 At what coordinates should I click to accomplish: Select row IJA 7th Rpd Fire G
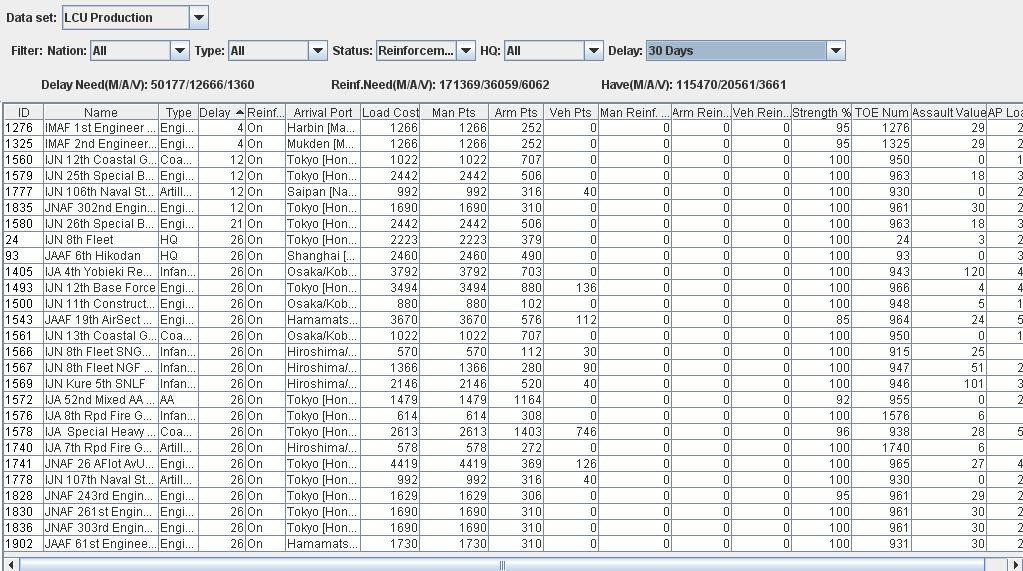512,448
